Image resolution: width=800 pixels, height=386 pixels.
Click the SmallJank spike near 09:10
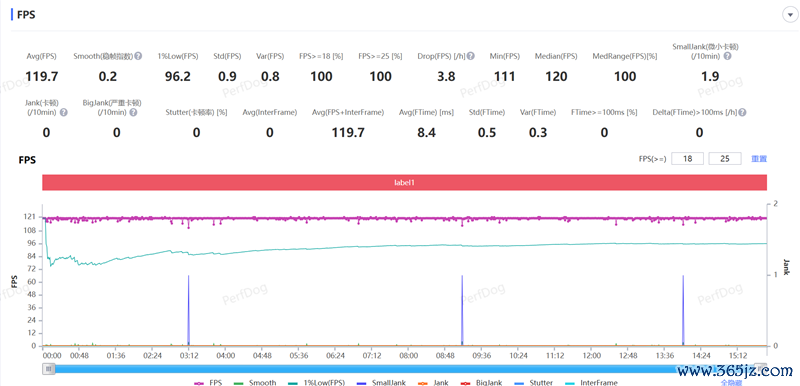(x=462, y=310)
